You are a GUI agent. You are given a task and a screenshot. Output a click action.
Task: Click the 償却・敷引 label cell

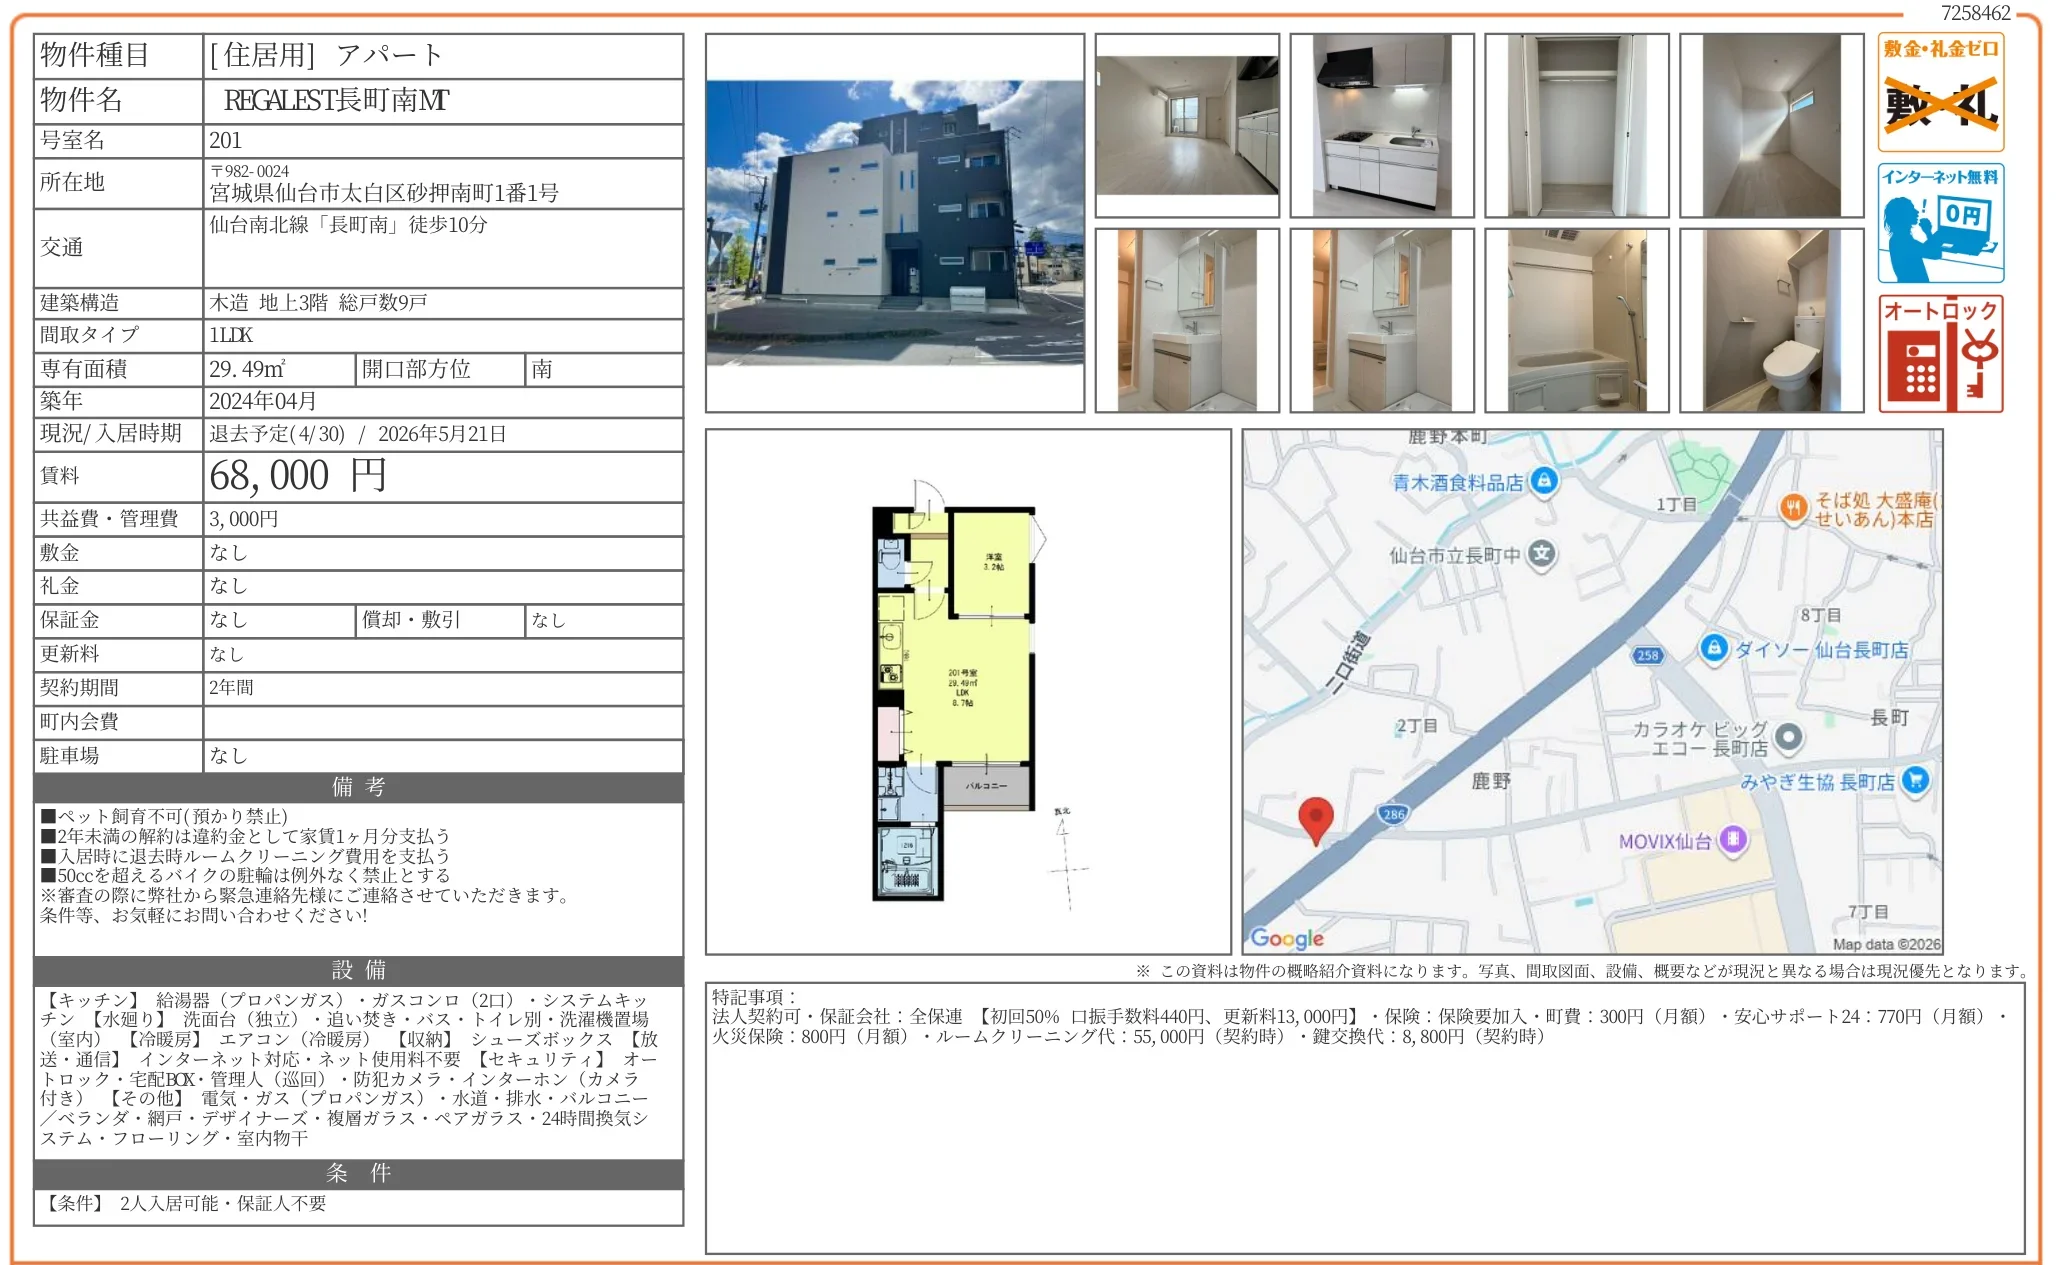[x=440, y=620]
